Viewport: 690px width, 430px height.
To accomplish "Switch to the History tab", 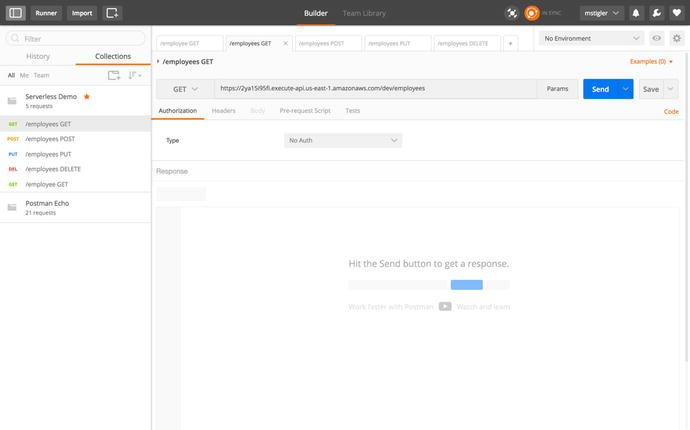I will coord(38,57).
